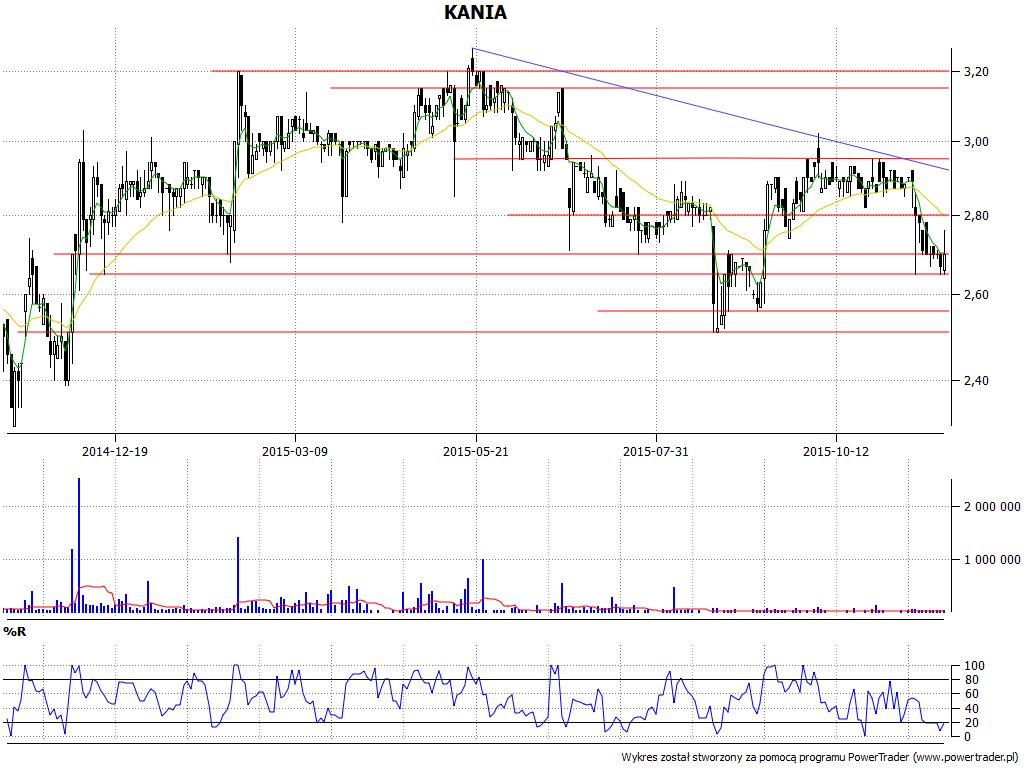Click the 2,80 price axis label
The height and width of the screenshot is (768, 1024).
976,216
